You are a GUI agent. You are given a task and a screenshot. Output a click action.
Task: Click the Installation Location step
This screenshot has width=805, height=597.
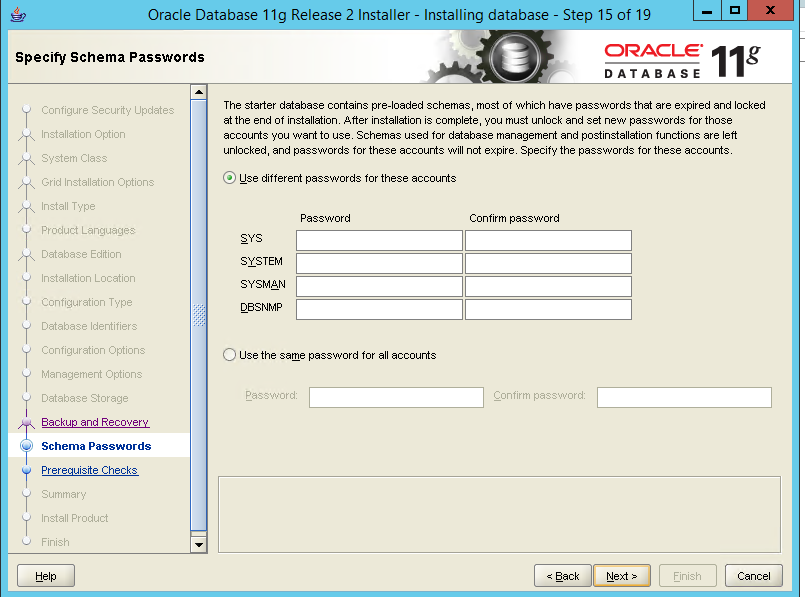click(88, 278)
